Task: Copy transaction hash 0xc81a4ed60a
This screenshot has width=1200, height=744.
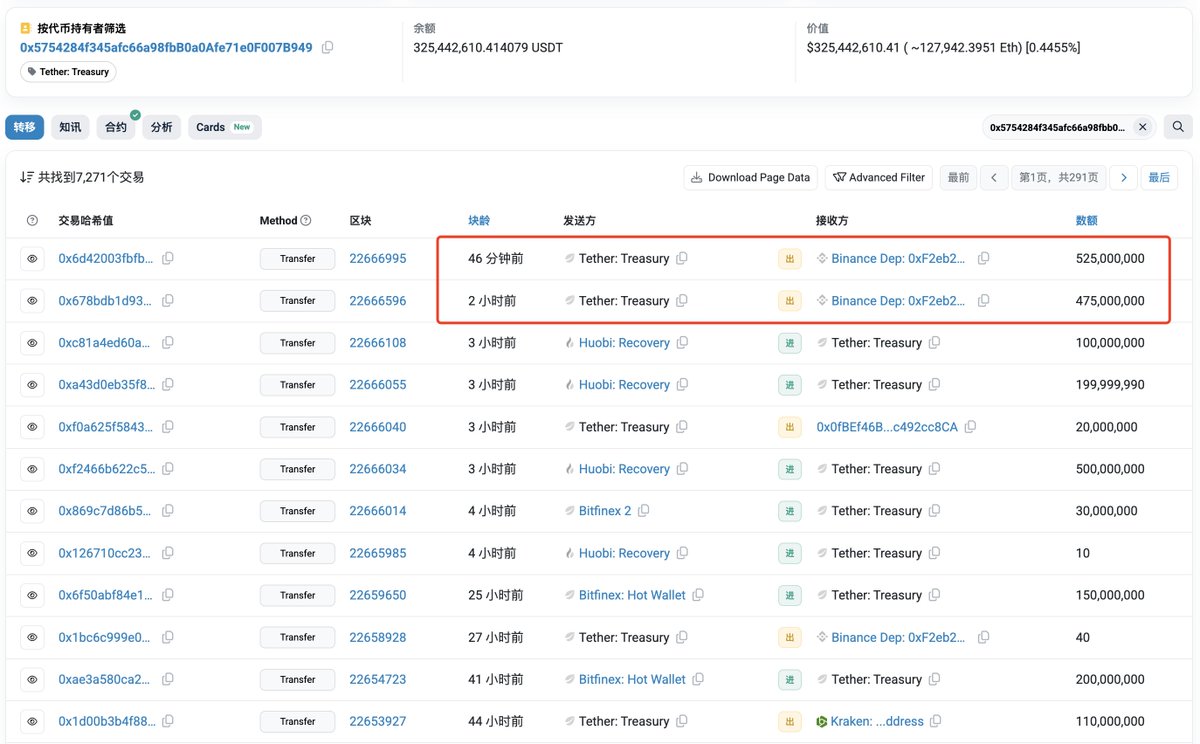Action: pyautogui.click(x=168, y=342)
